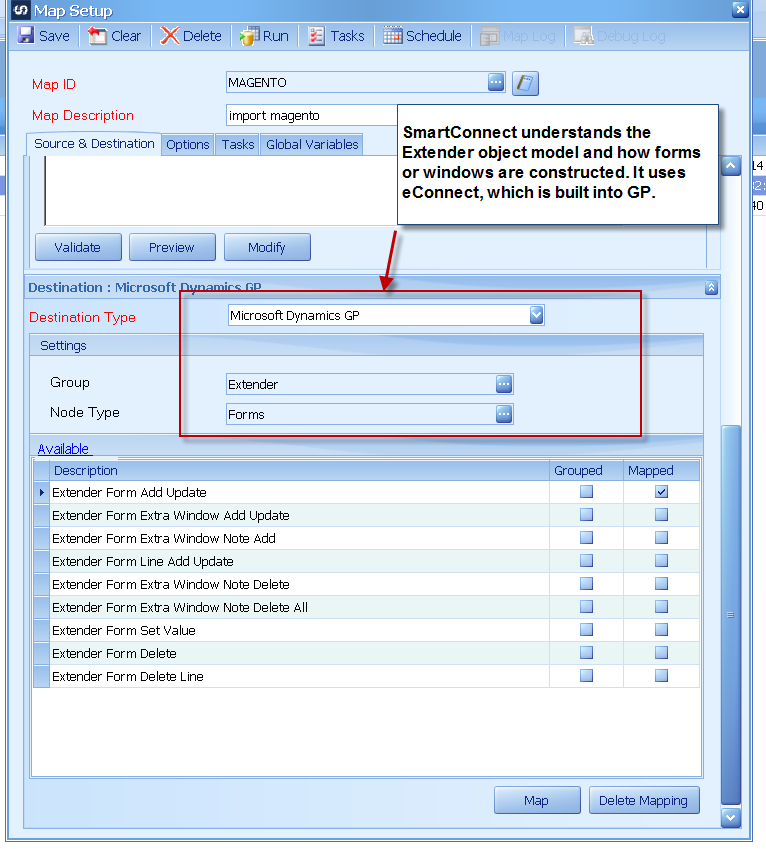Image resolution: width=766 pixels, height=849 pixels.
Task: Check Grouped for Extender Form Delete
Action: click(x=586, y=652)
